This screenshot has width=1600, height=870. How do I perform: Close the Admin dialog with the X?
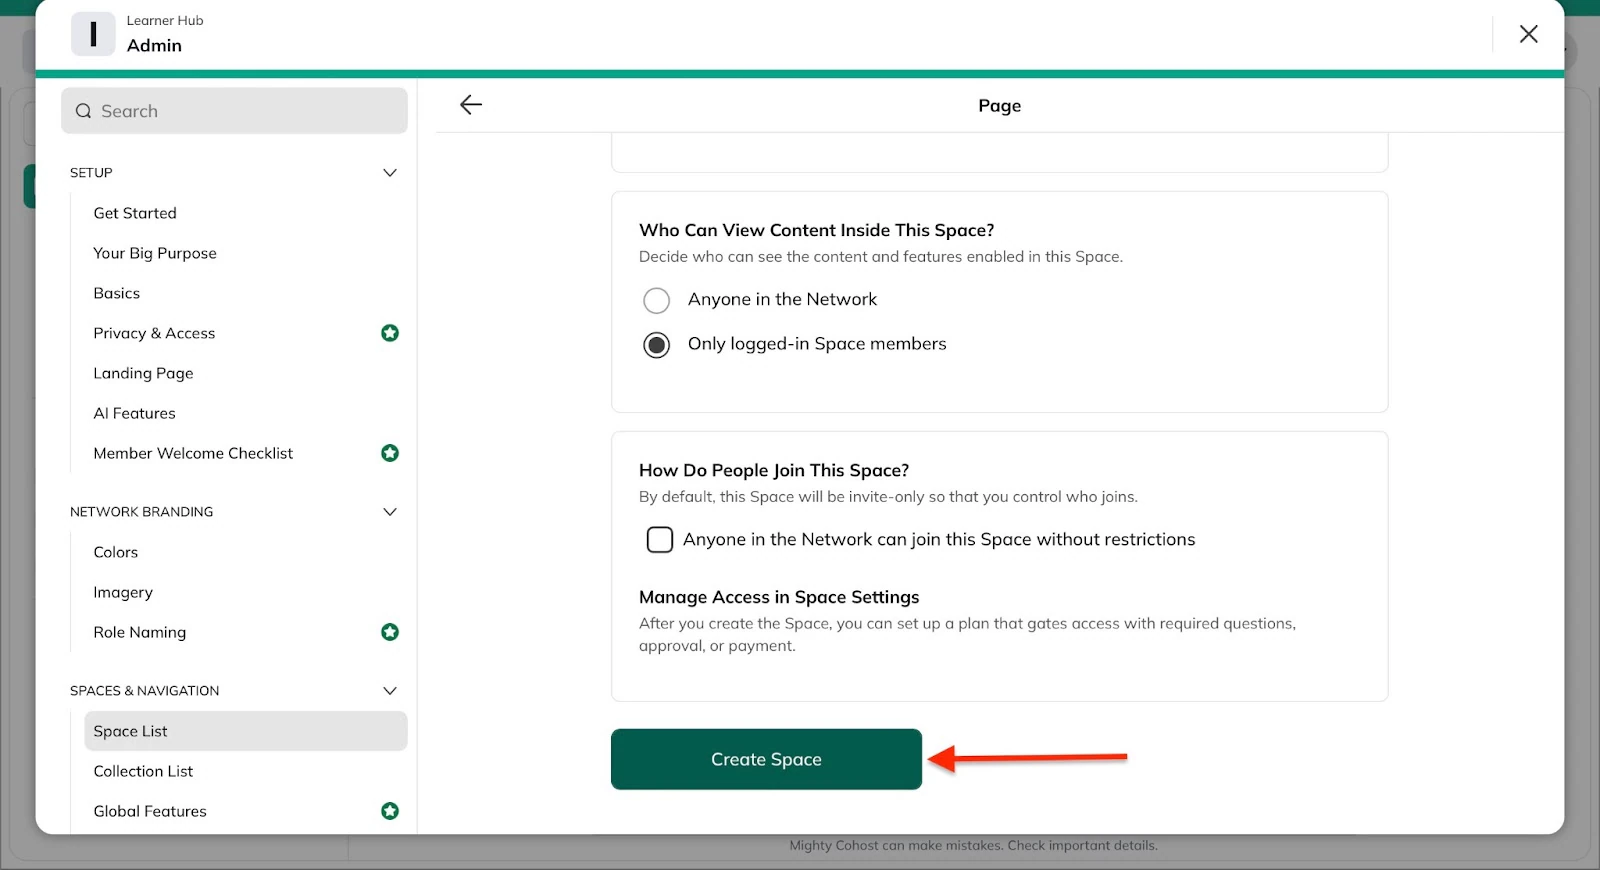[x=1529, y=34]
